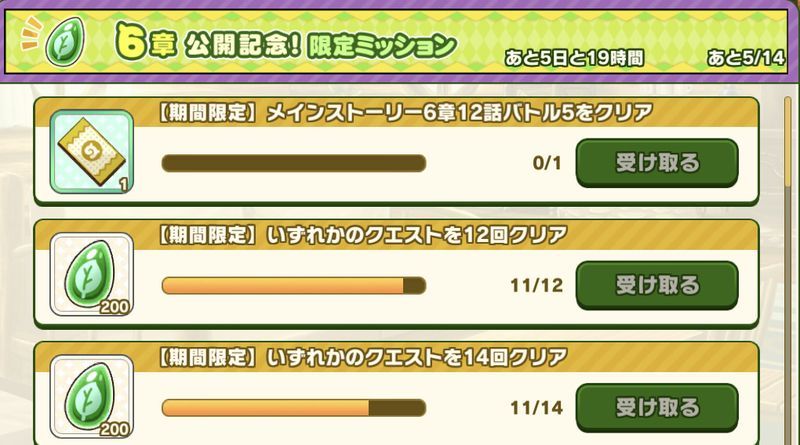Click the 公開記念! 限定ミッション banner title
This screenshot has height=445, width=800.
[x=319, y=45]
